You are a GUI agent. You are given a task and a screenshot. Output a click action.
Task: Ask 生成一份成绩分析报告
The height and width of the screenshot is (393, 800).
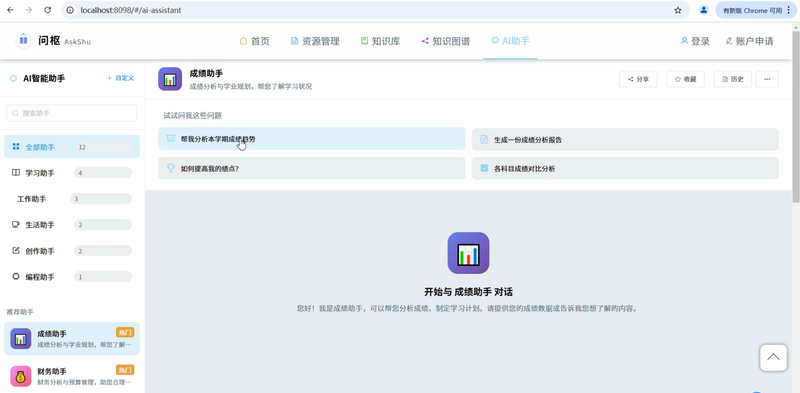(625, 139)
